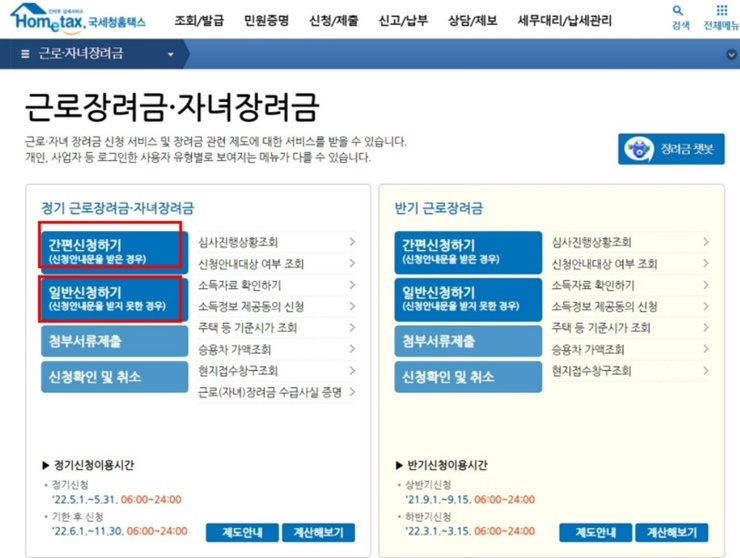The height and width of the screenshot is (558, 740).
Task: Click the 반기 근로장려금 panel title
Action: 439,208
